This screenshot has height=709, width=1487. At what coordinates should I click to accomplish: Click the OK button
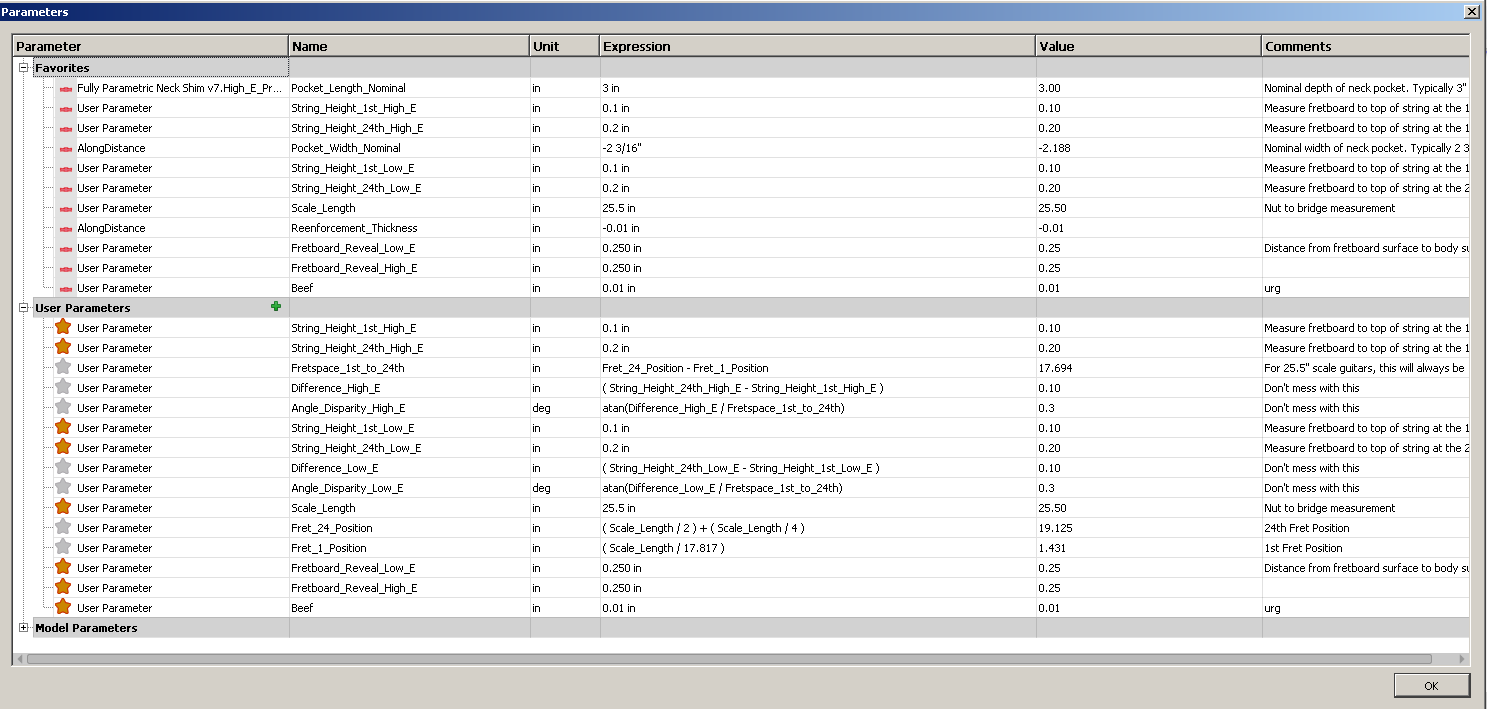point(1432,685)
